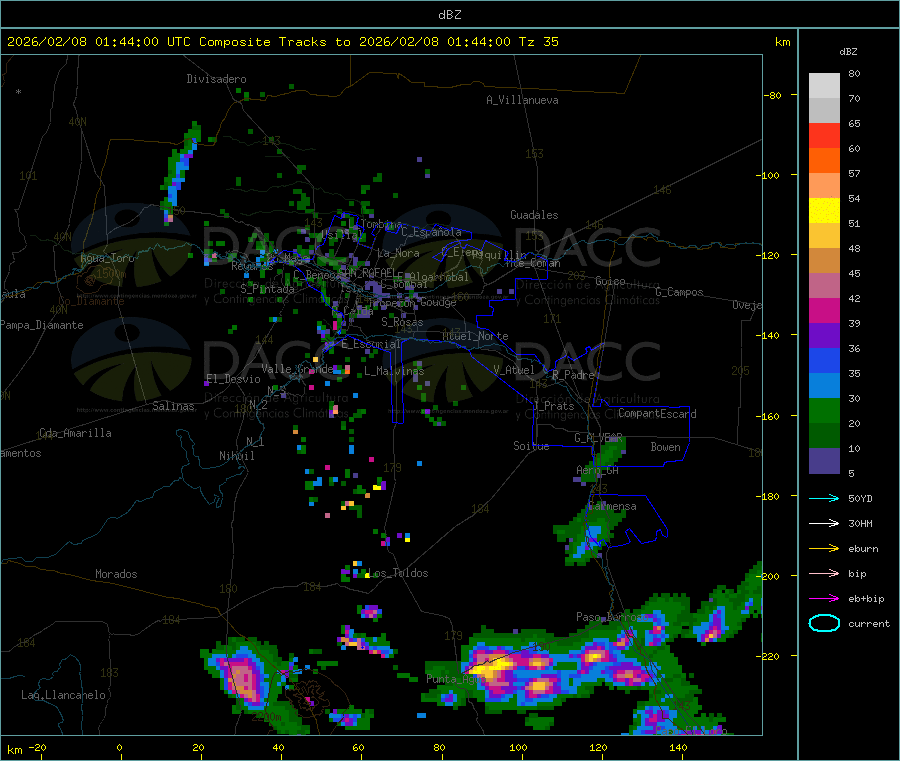Click the CompantEscard map label

pos(657,414)
